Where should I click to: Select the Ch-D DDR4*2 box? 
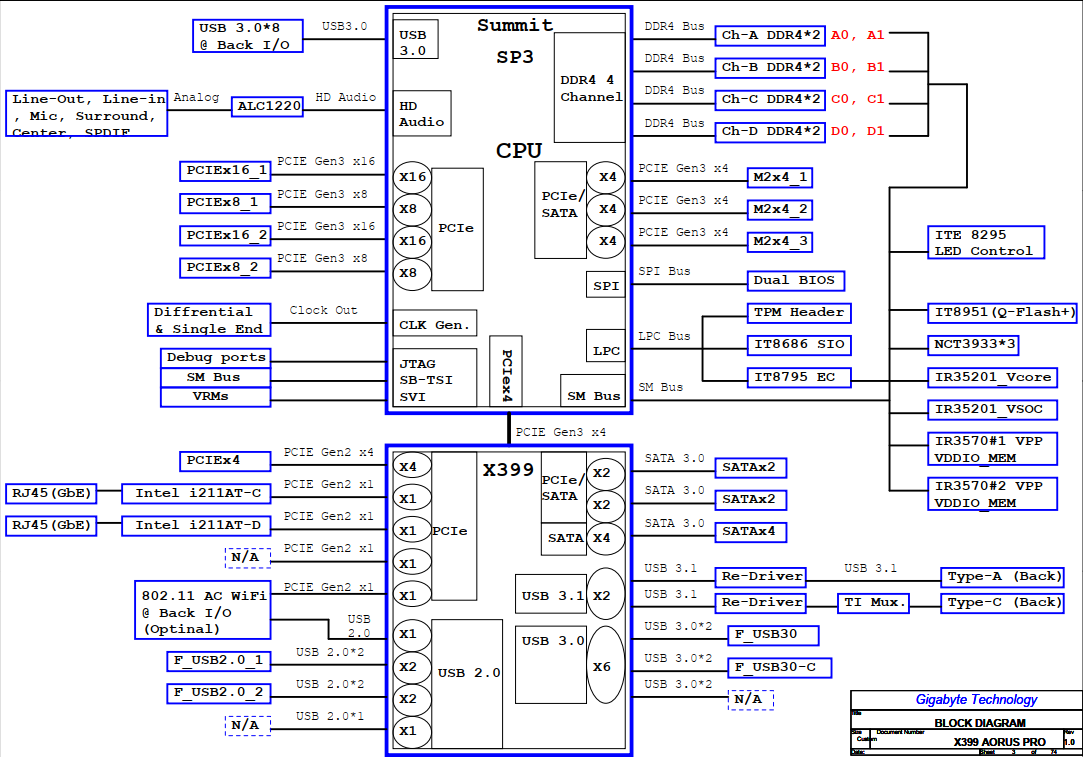pos(769,132)
